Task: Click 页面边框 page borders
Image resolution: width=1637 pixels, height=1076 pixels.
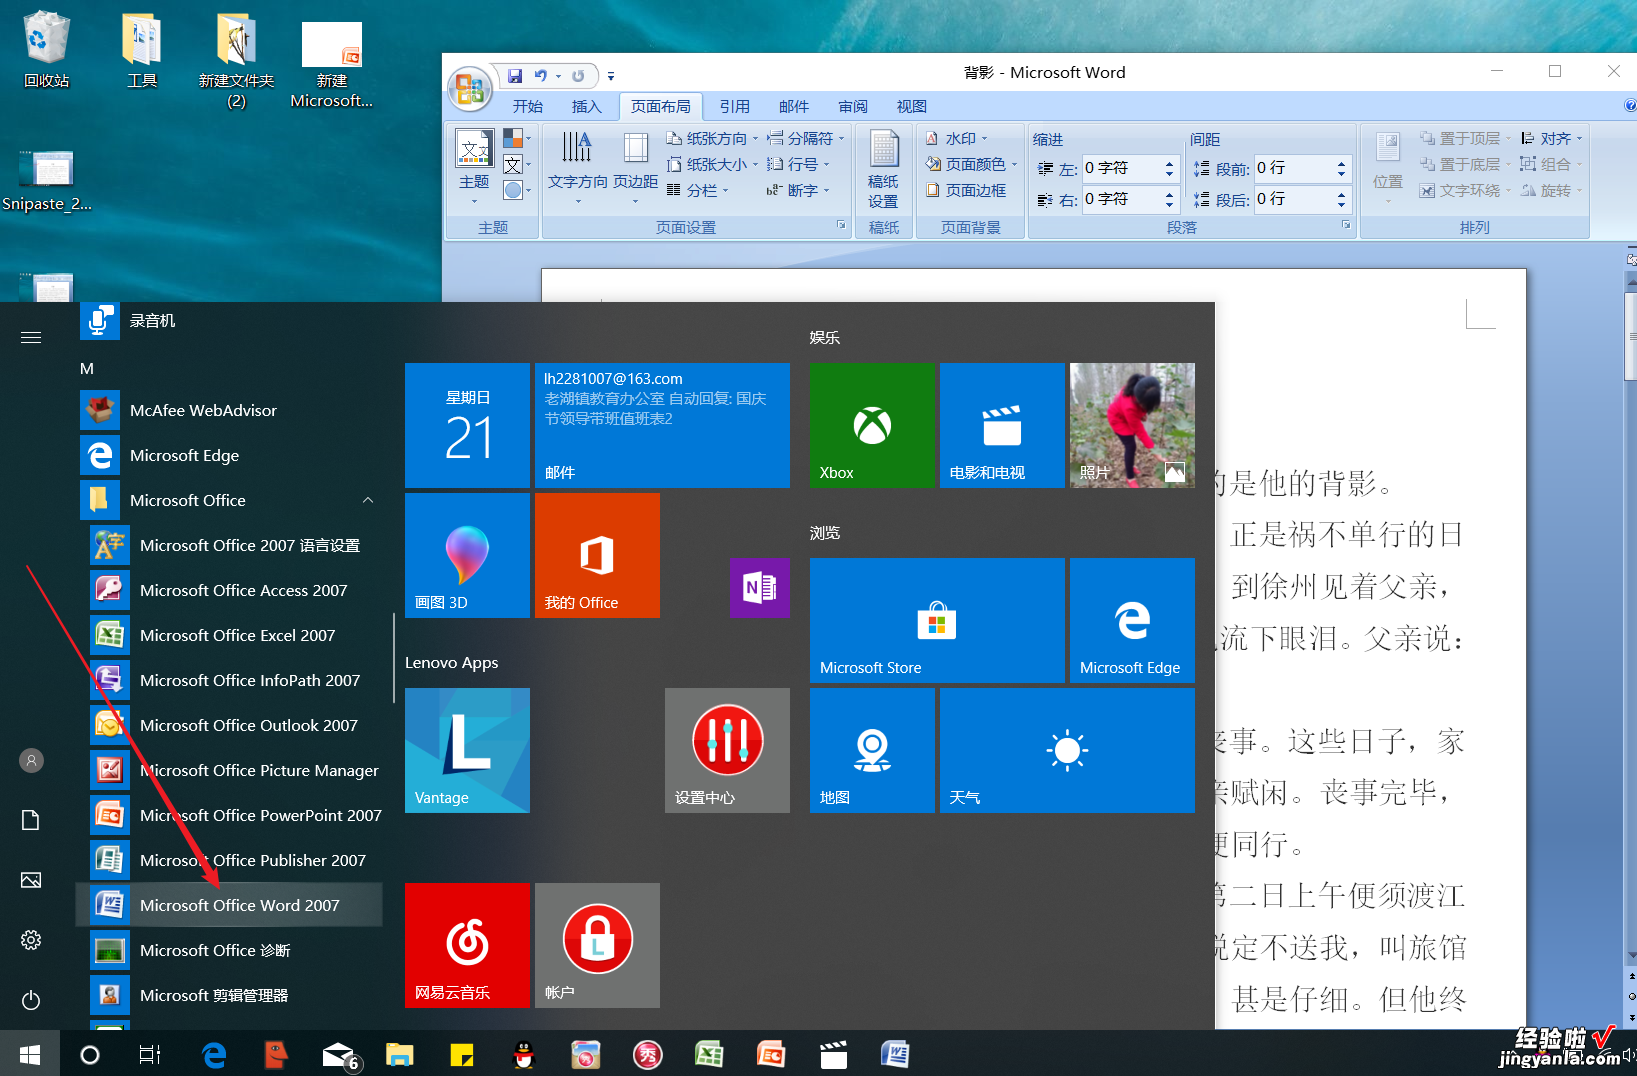Action: (966, 190)
